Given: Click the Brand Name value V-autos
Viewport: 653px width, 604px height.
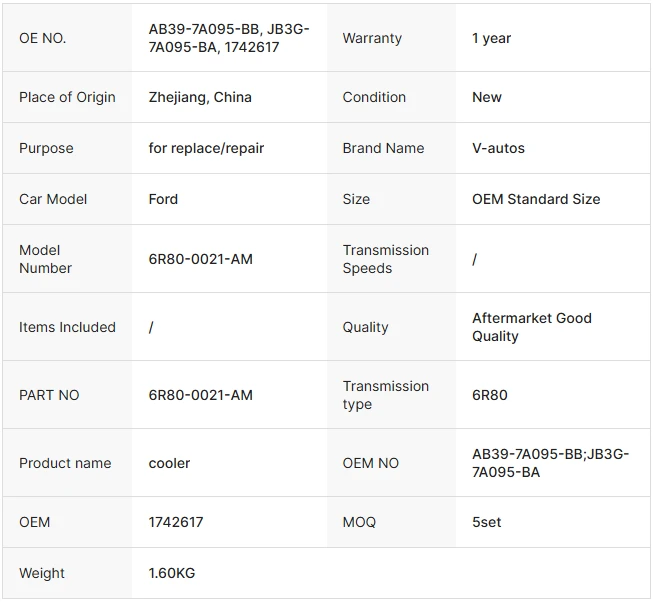Looking at the screenshot, I should click(x=498, y=148).
